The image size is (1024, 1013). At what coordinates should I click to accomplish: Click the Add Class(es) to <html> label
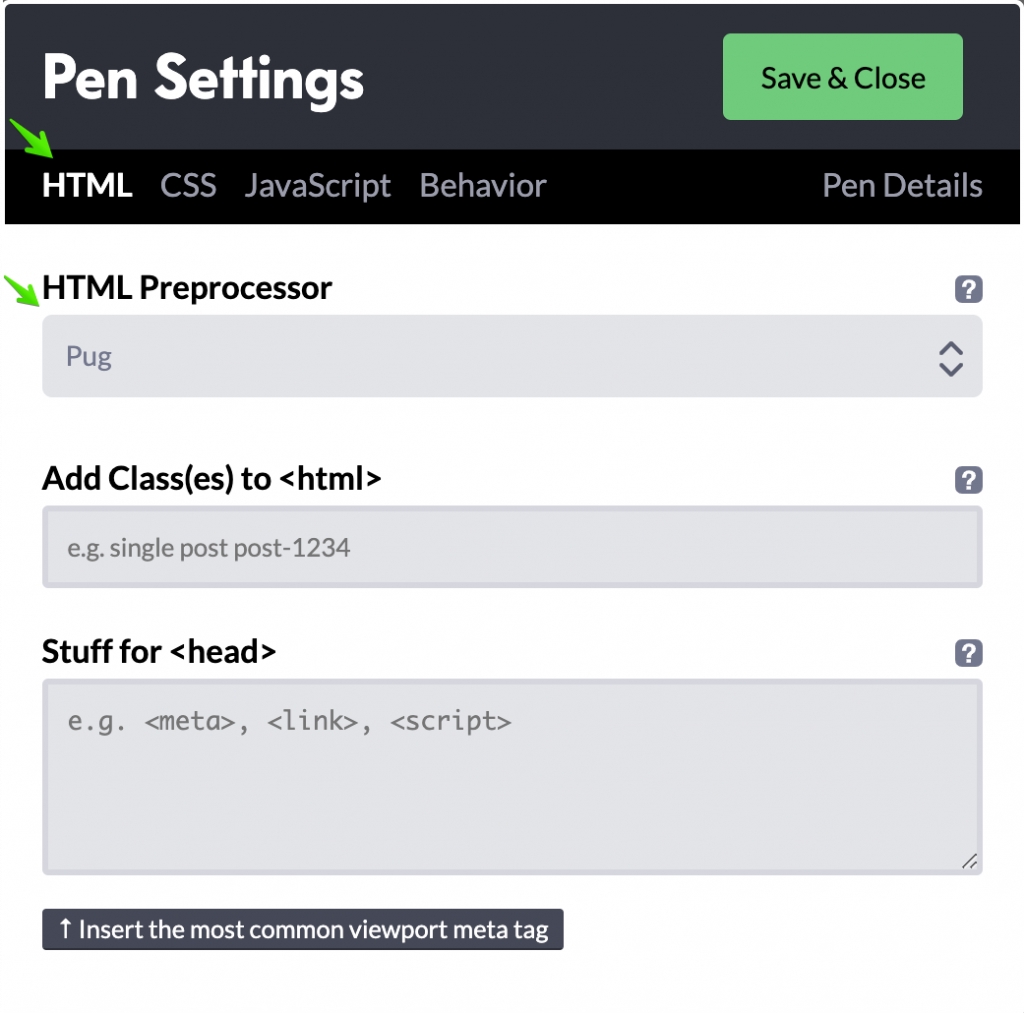211,479
